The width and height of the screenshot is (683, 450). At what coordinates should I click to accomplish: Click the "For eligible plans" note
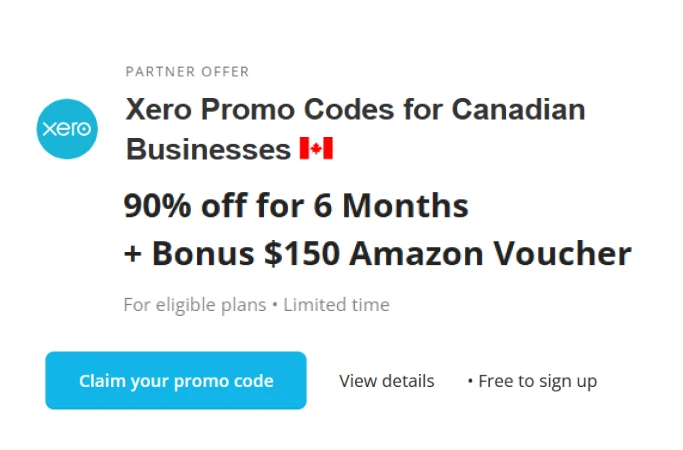click(x=194, y=305)
